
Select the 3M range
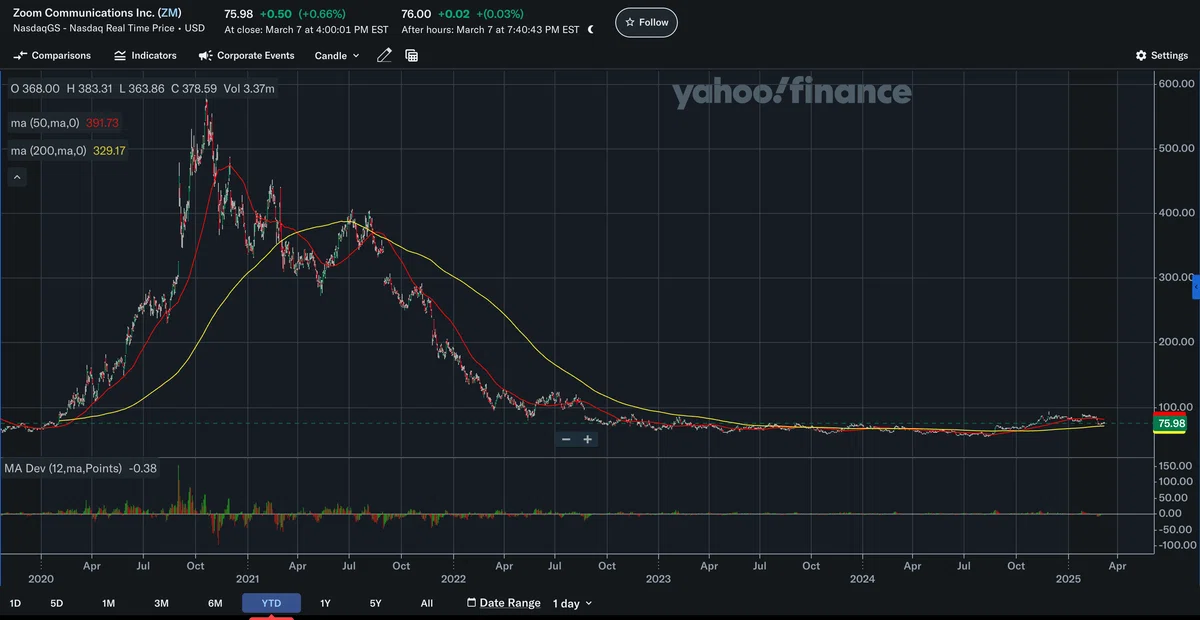pos(161,603)
